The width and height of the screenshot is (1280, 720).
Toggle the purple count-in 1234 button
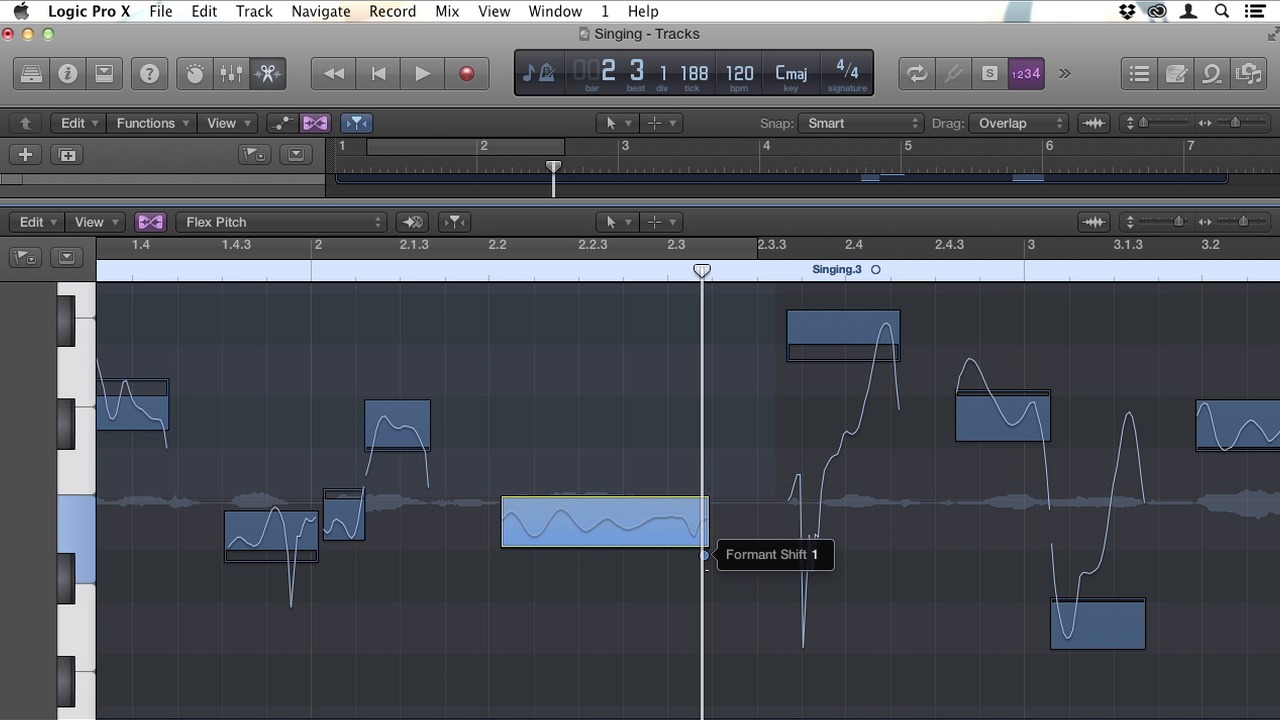[x=1025, y=74]
